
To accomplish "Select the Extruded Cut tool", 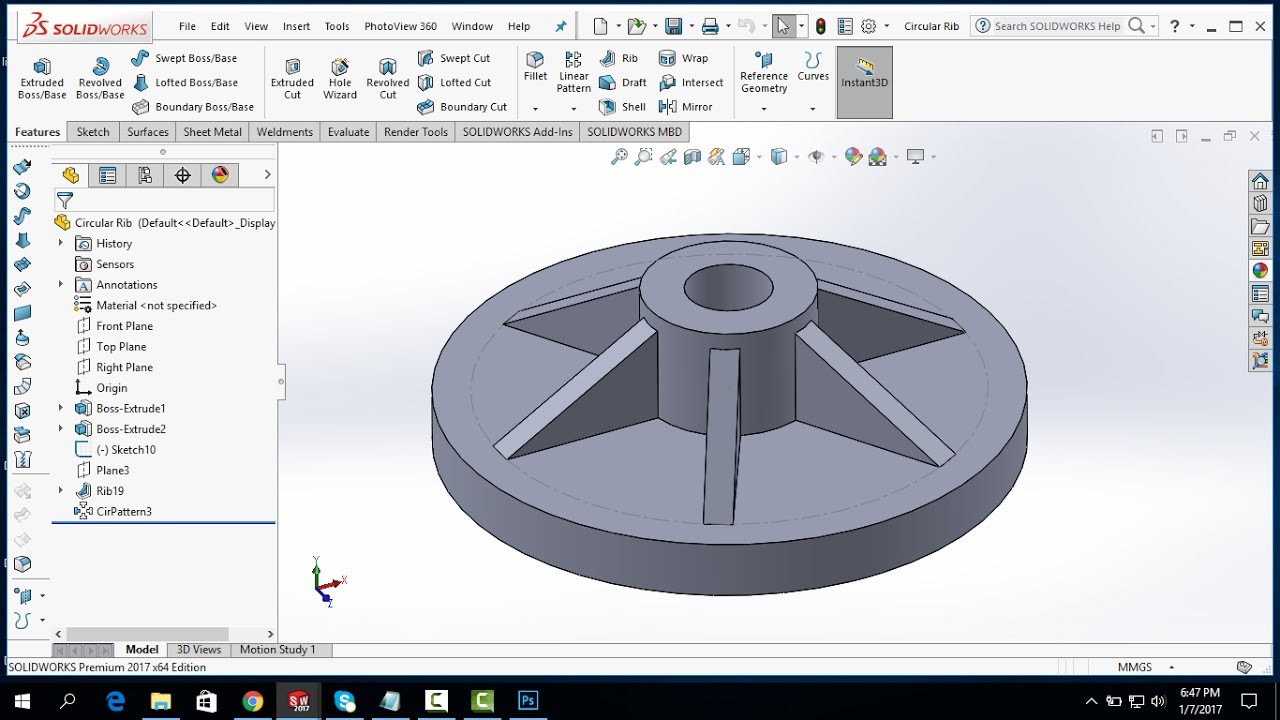I will [x=292, y=78].
